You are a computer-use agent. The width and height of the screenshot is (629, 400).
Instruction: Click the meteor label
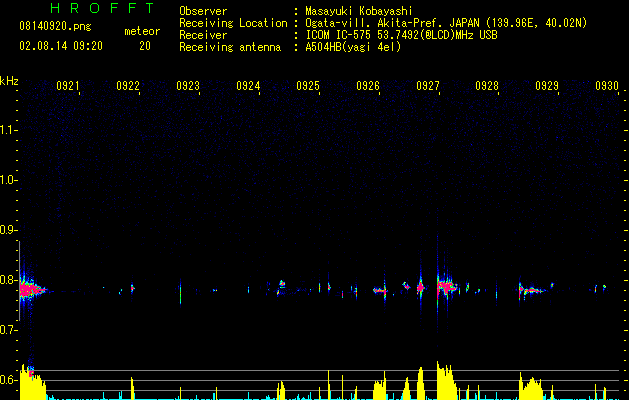[142, 31]
